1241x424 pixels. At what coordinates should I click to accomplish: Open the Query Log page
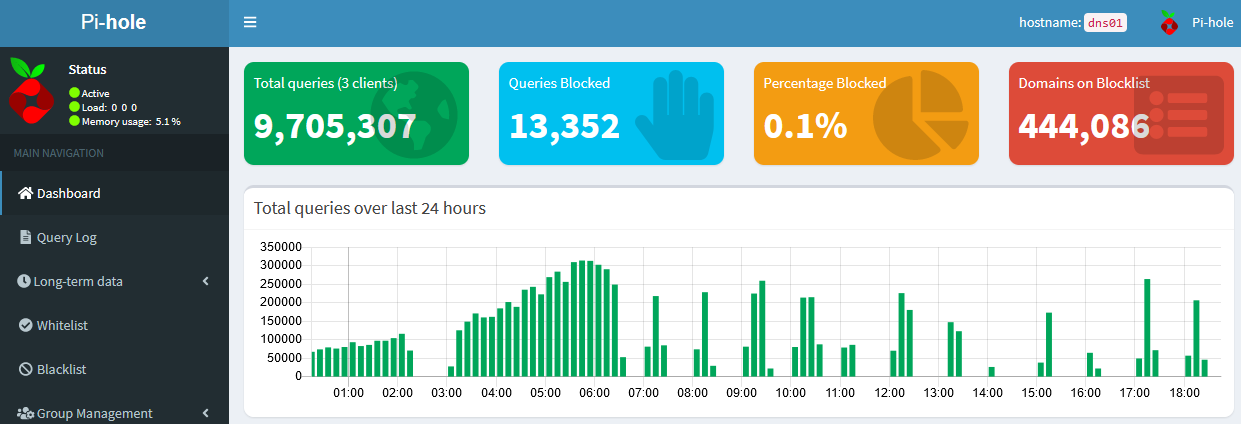115,237
